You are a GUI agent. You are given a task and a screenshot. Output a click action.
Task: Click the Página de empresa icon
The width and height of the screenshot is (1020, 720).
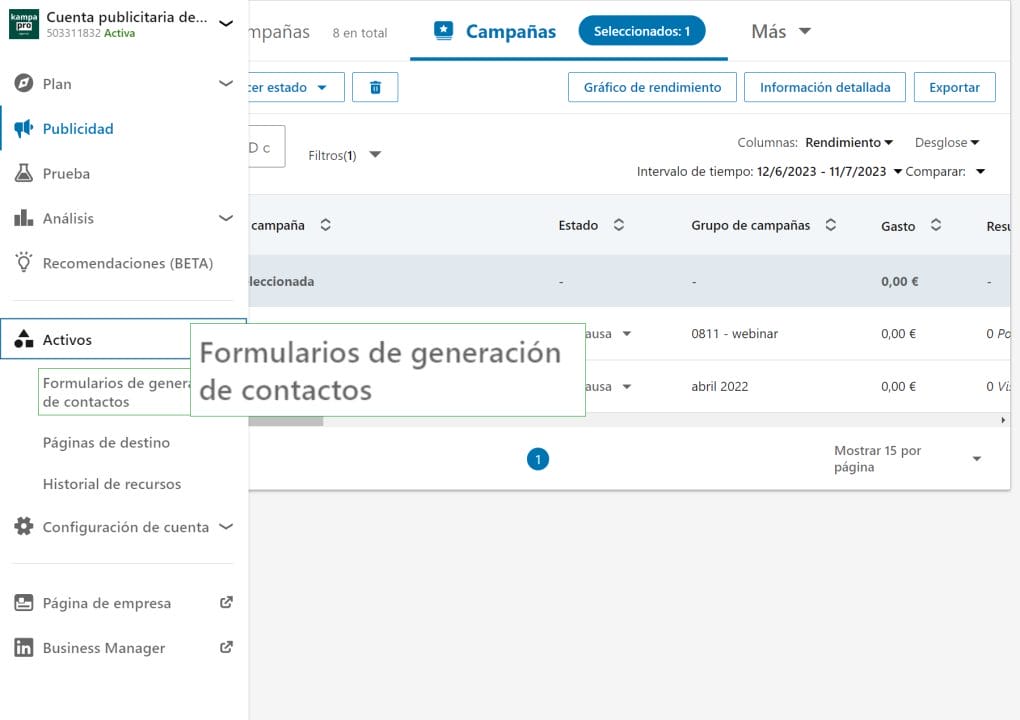(x=24, y=603)
